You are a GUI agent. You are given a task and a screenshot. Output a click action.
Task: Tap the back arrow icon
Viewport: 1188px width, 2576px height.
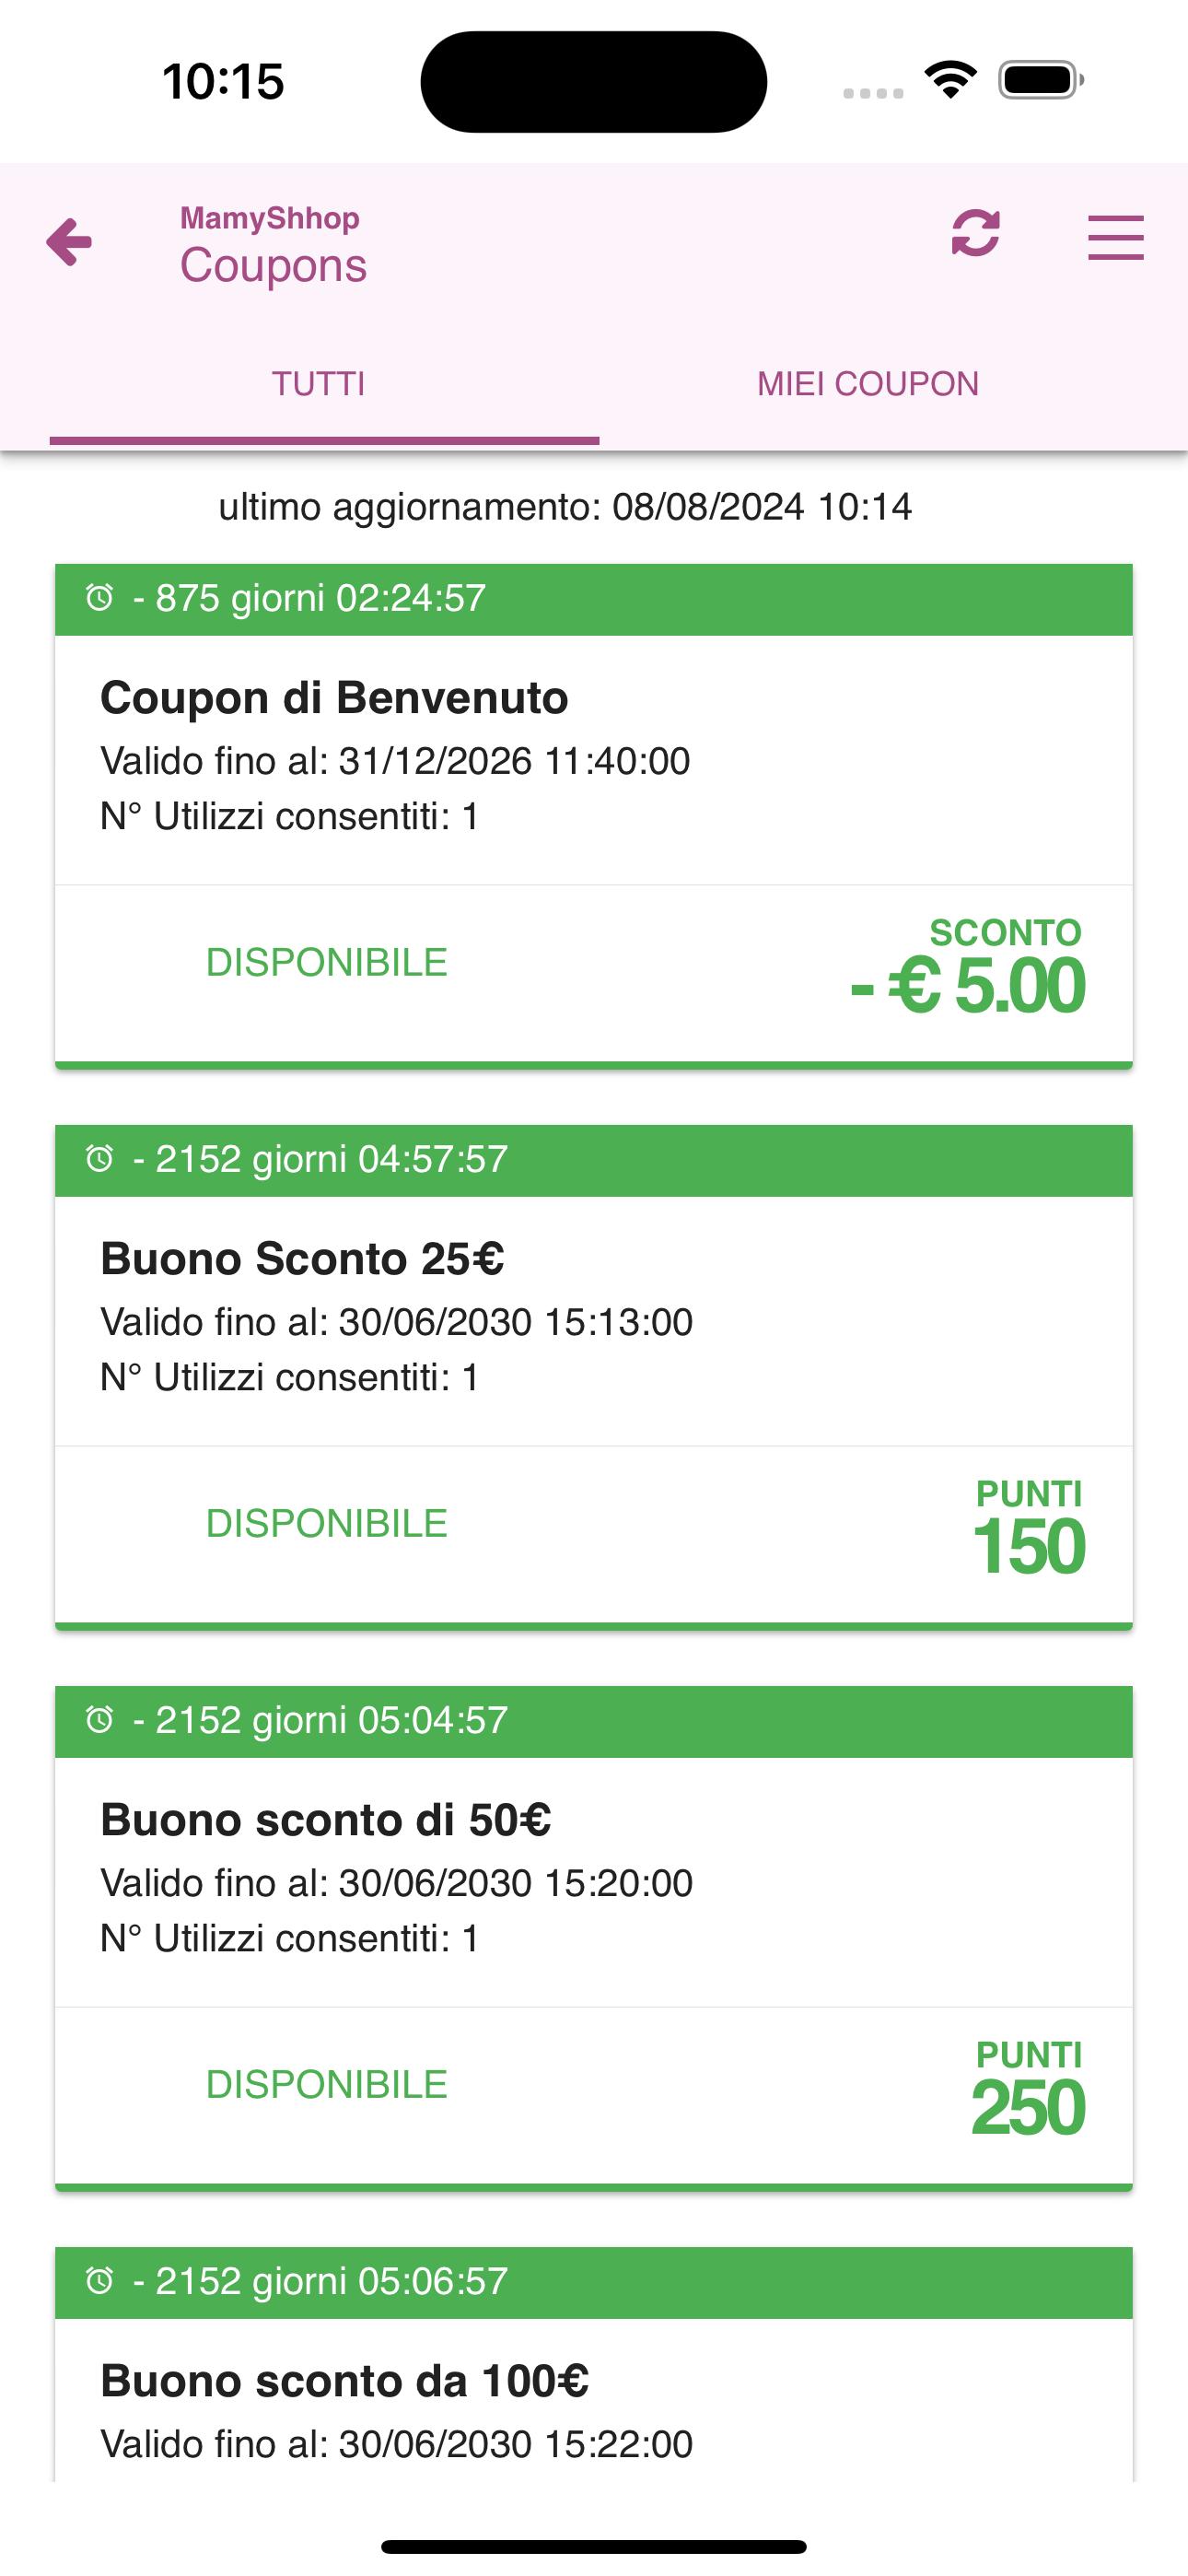tap(68, 242)
